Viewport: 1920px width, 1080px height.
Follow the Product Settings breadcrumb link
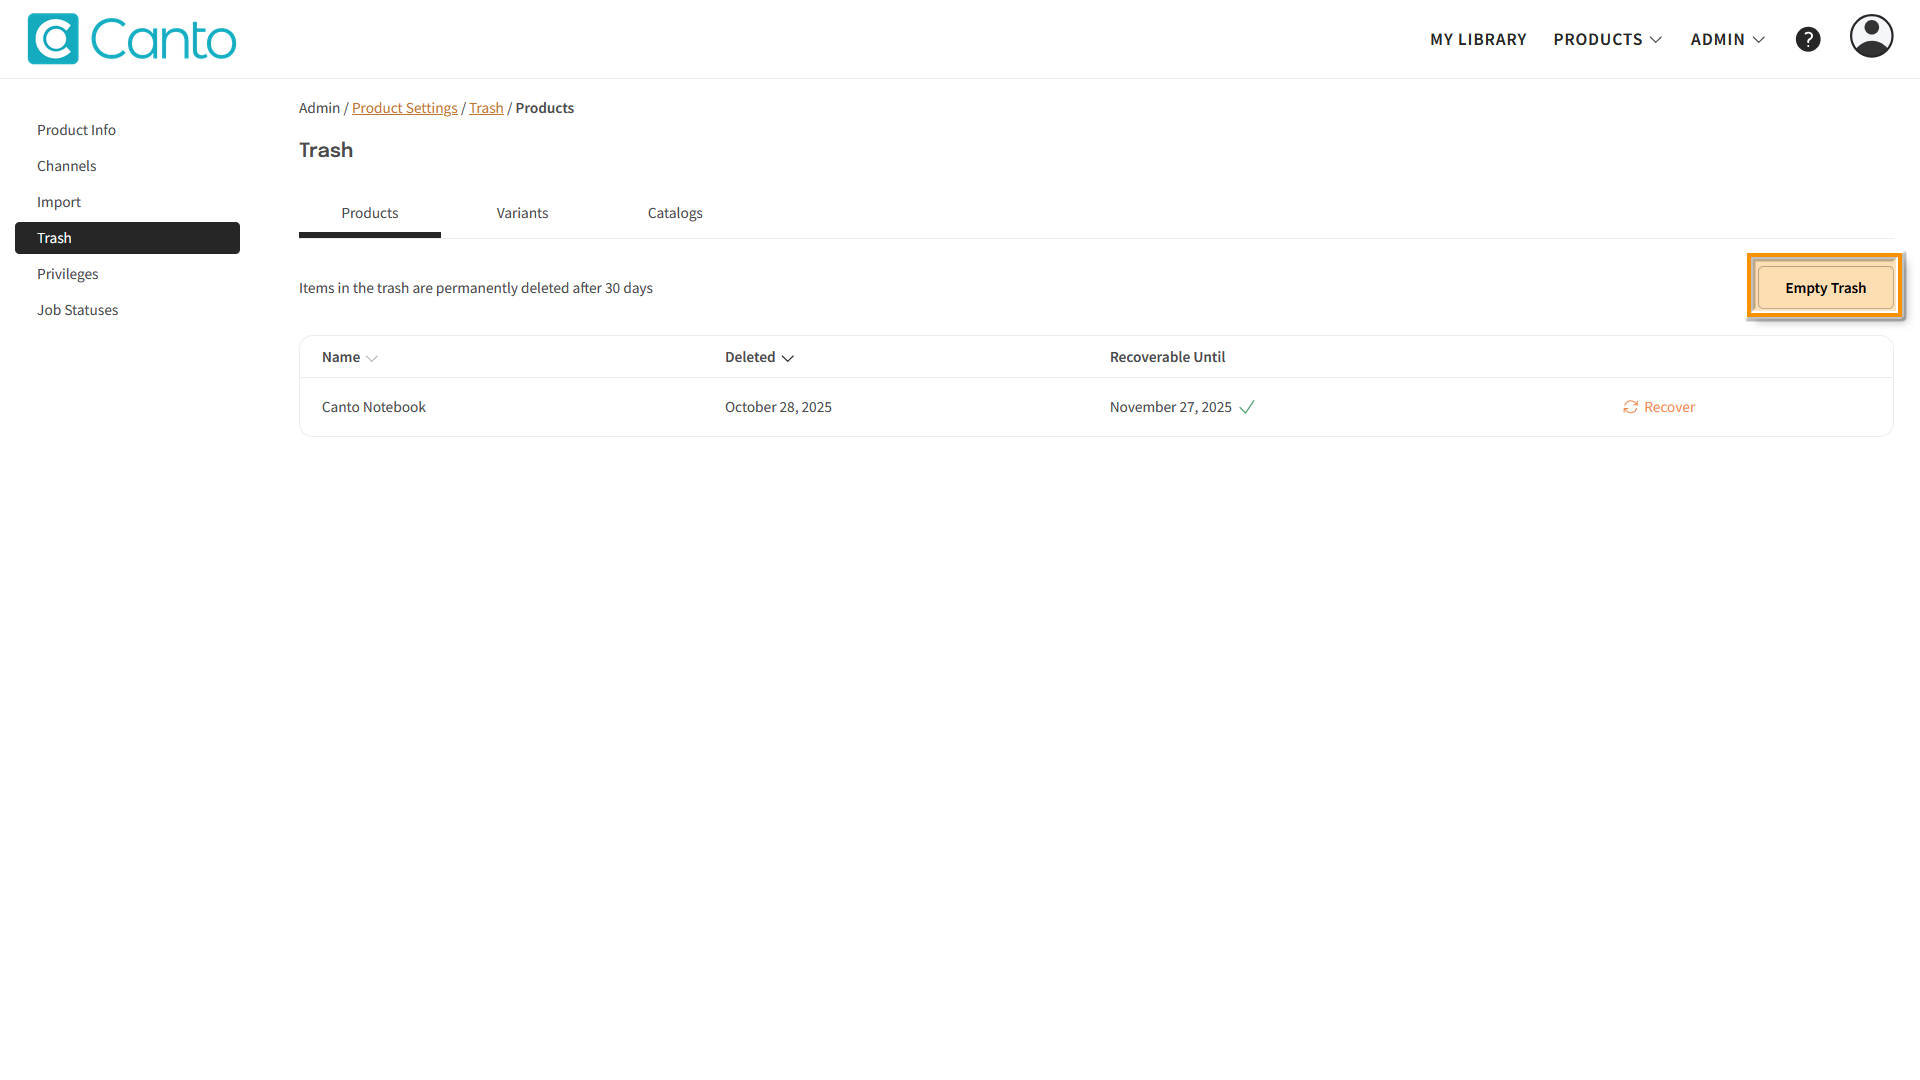[x=405, y=108]
